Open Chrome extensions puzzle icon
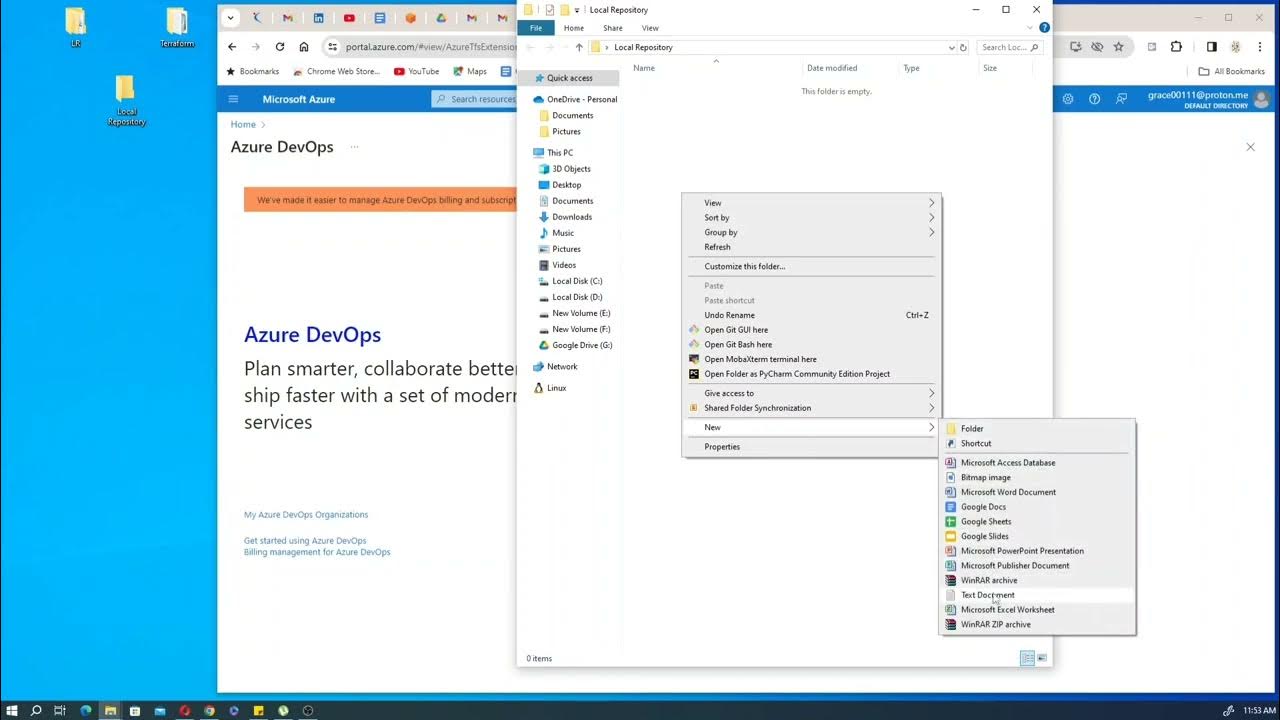The height and width of the screenshot is (720, 1280). 1176,47
